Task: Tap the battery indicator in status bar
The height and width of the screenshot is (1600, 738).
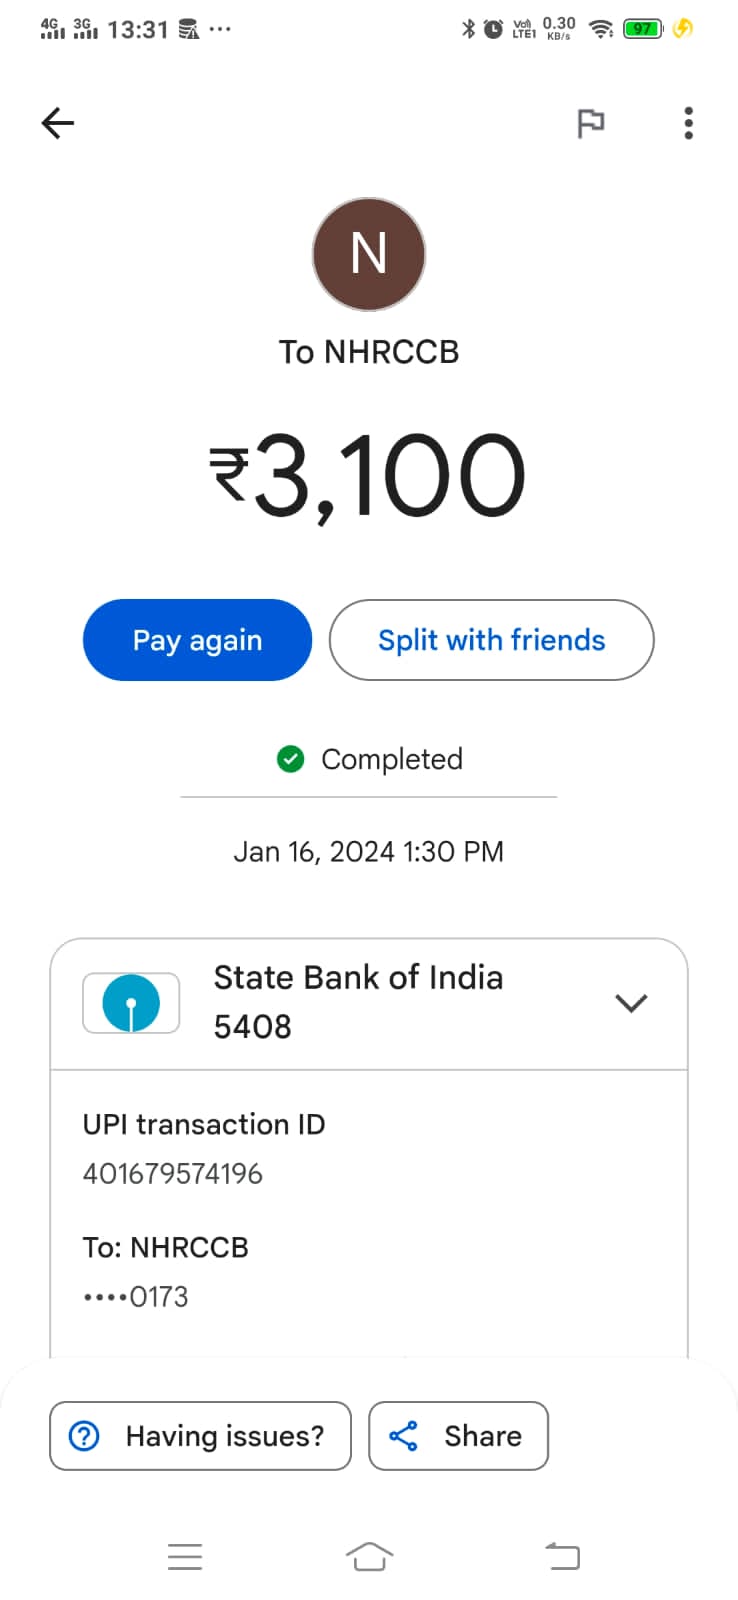Action: tap(642, 29)
